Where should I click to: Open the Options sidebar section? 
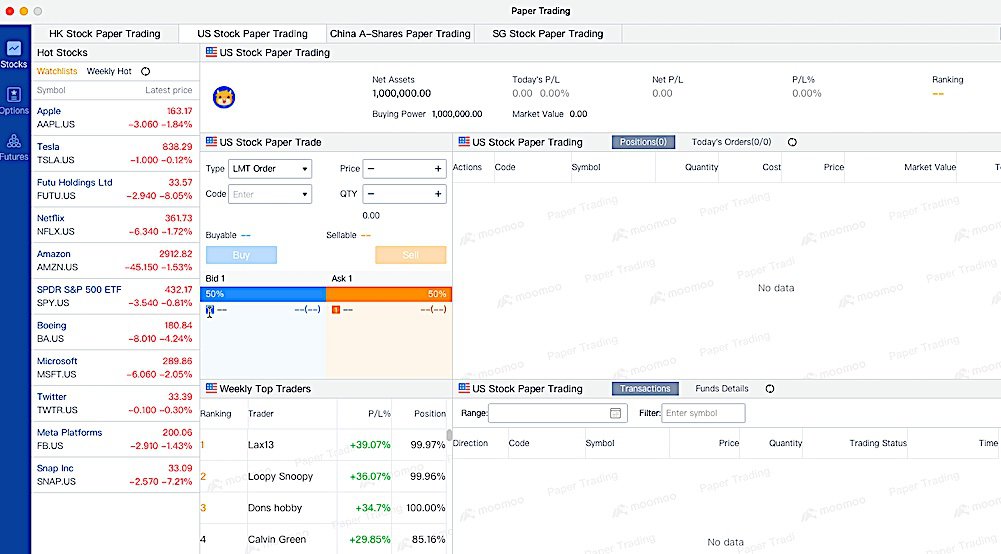pos(14,101)
